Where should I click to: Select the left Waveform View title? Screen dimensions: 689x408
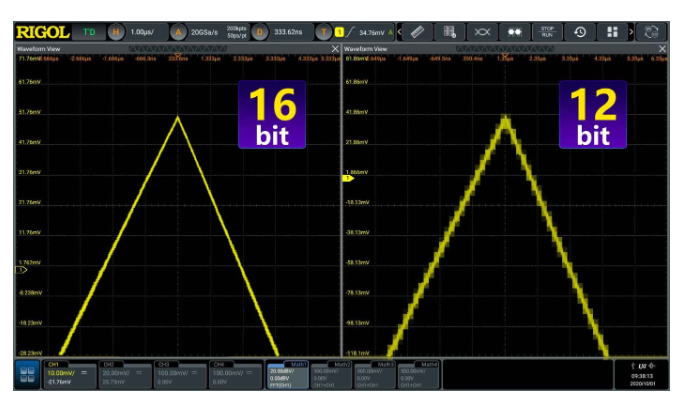pyautogui.click(x=38, y=49)
